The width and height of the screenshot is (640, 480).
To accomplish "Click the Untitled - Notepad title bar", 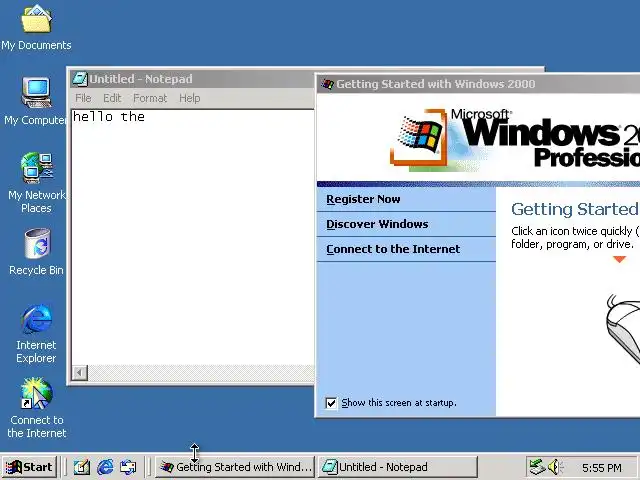I will click(x=192, y=79).
